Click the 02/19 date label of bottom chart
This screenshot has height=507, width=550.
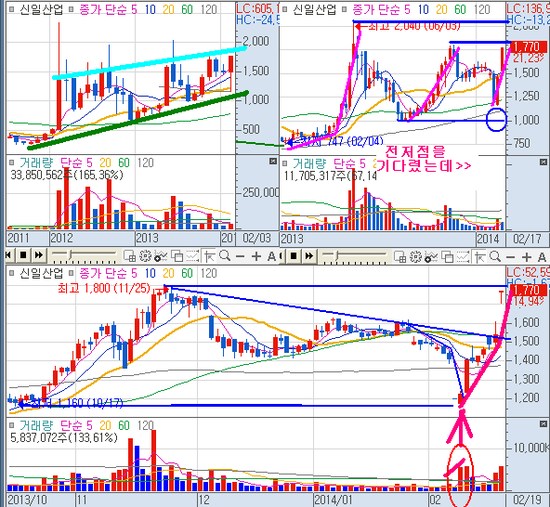[527, 500]
